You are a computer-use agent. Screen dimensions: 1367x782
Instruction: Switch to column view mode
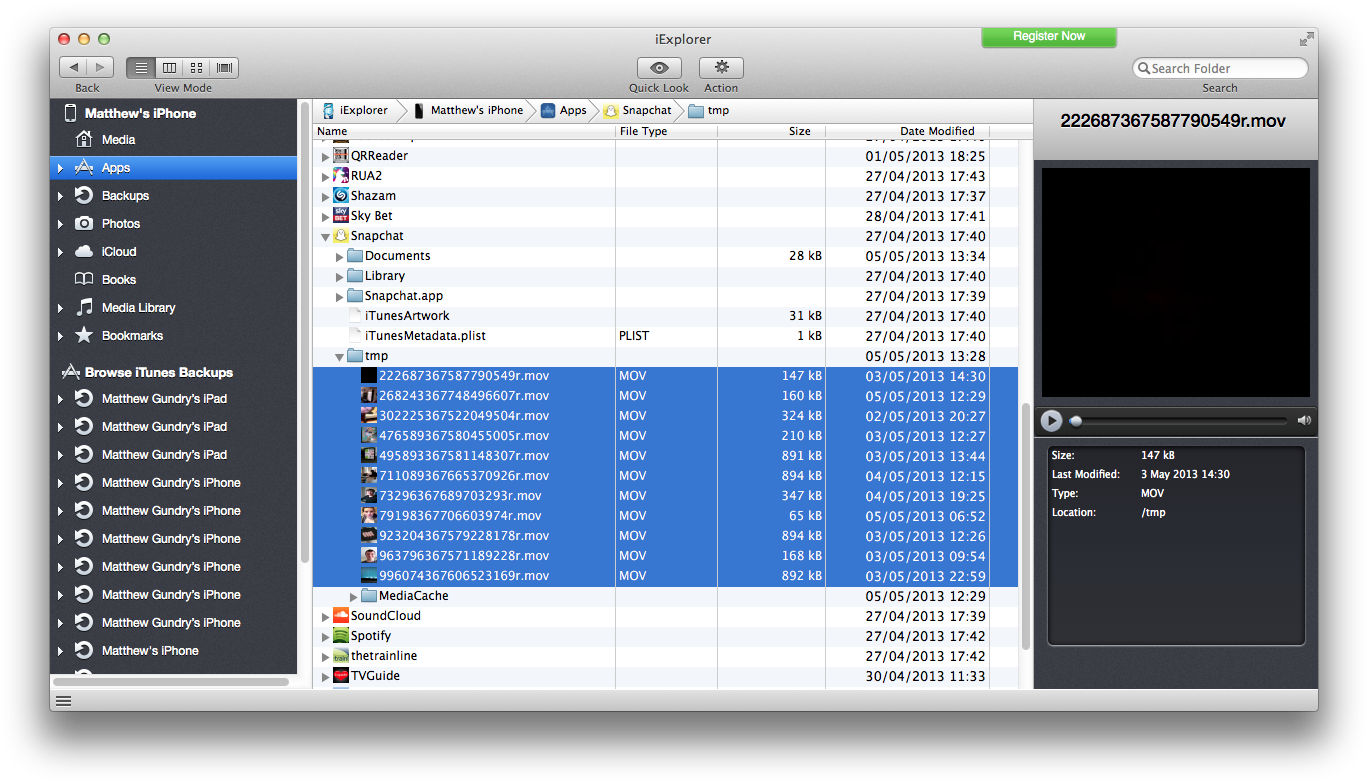point(169,68)
